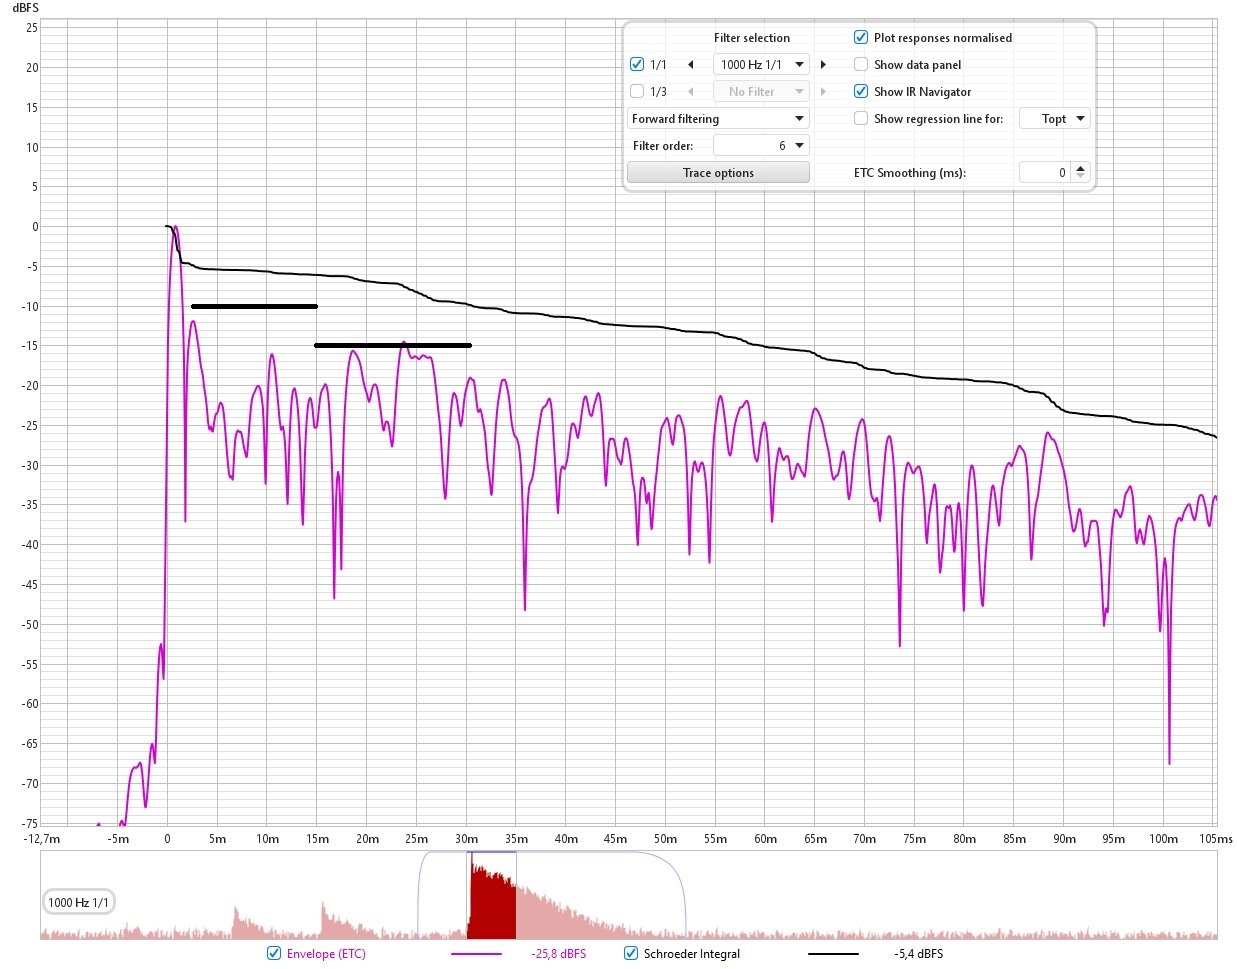The width and height of the screenshot is (1237, 969).
Task: Click the dark red highlighted IR navigator region
Action: click(491, 902)
